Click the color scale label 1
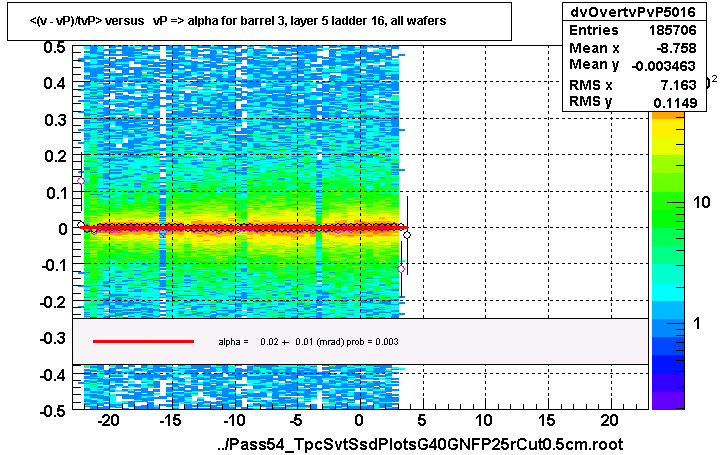The image size is (721, 455). click(698, 324)
